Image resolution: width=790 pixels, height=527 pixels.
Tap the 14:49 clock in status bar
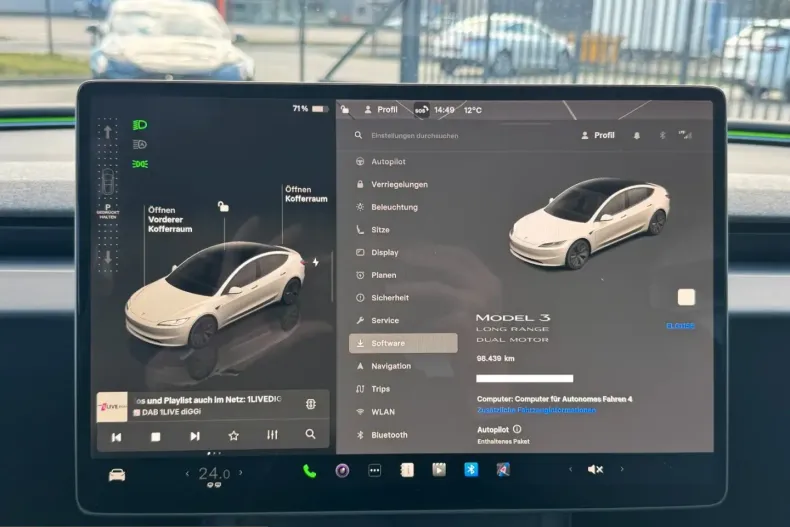tap(444, 110)
